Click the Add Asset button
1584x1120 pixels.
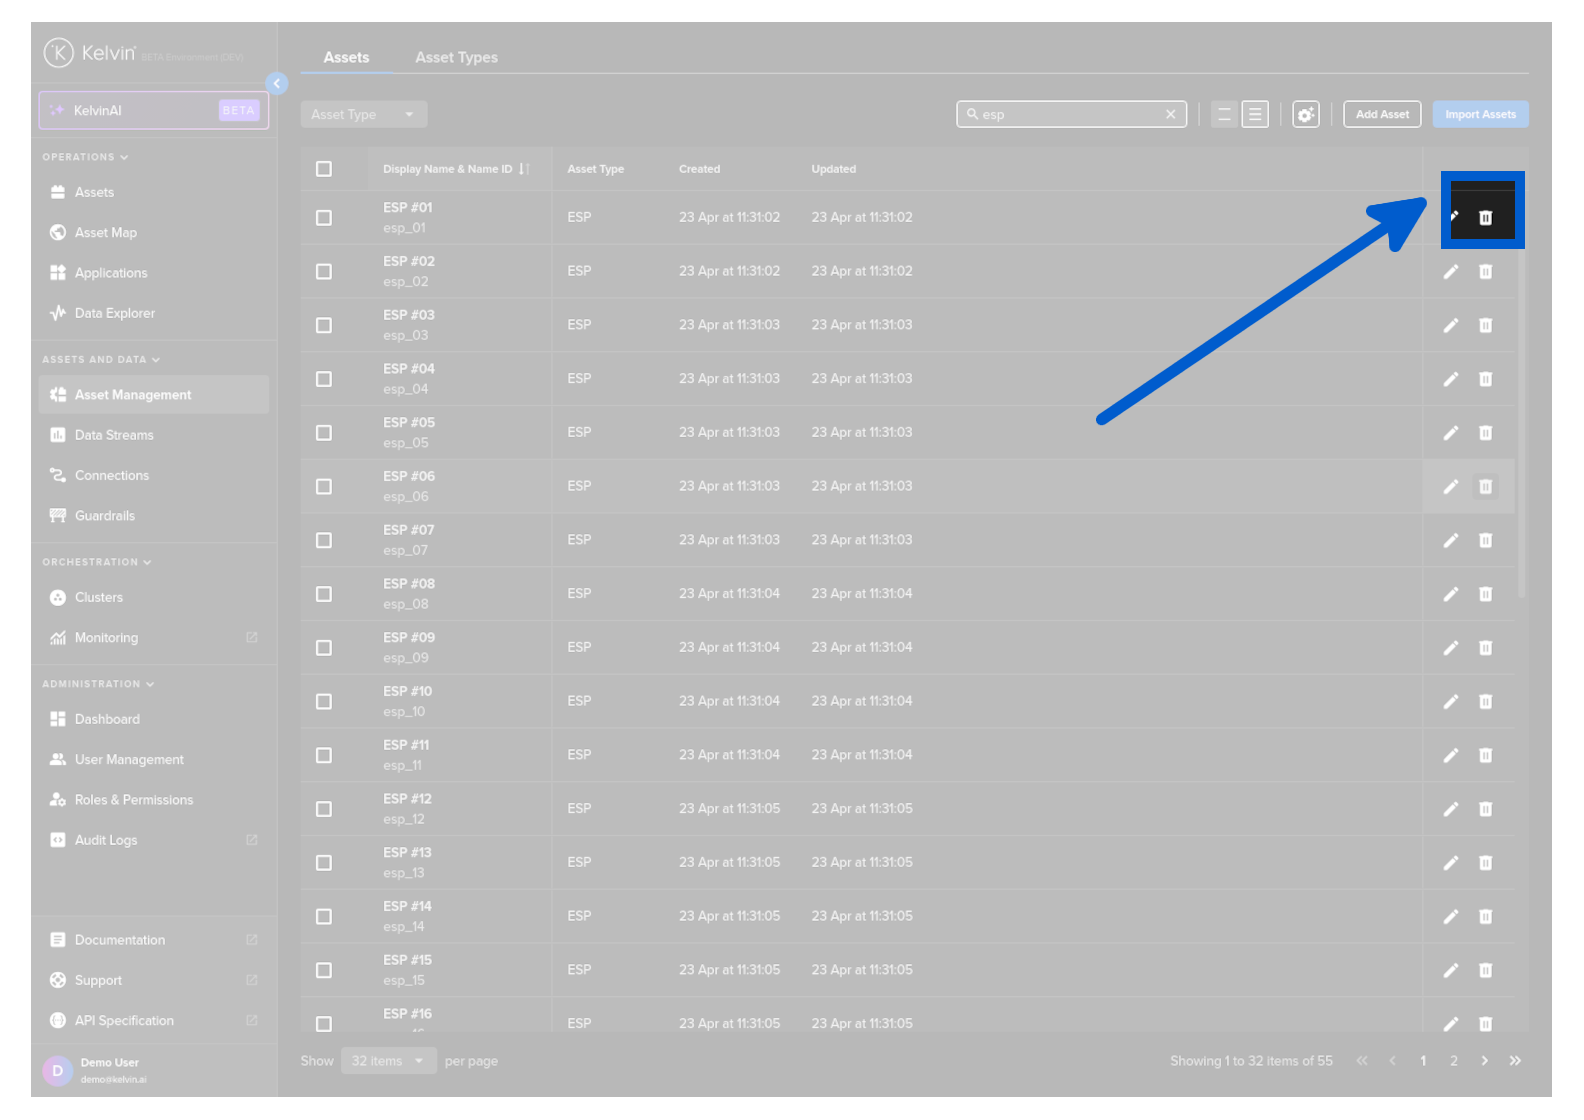pyautogui.click(x=1381, y=115)
